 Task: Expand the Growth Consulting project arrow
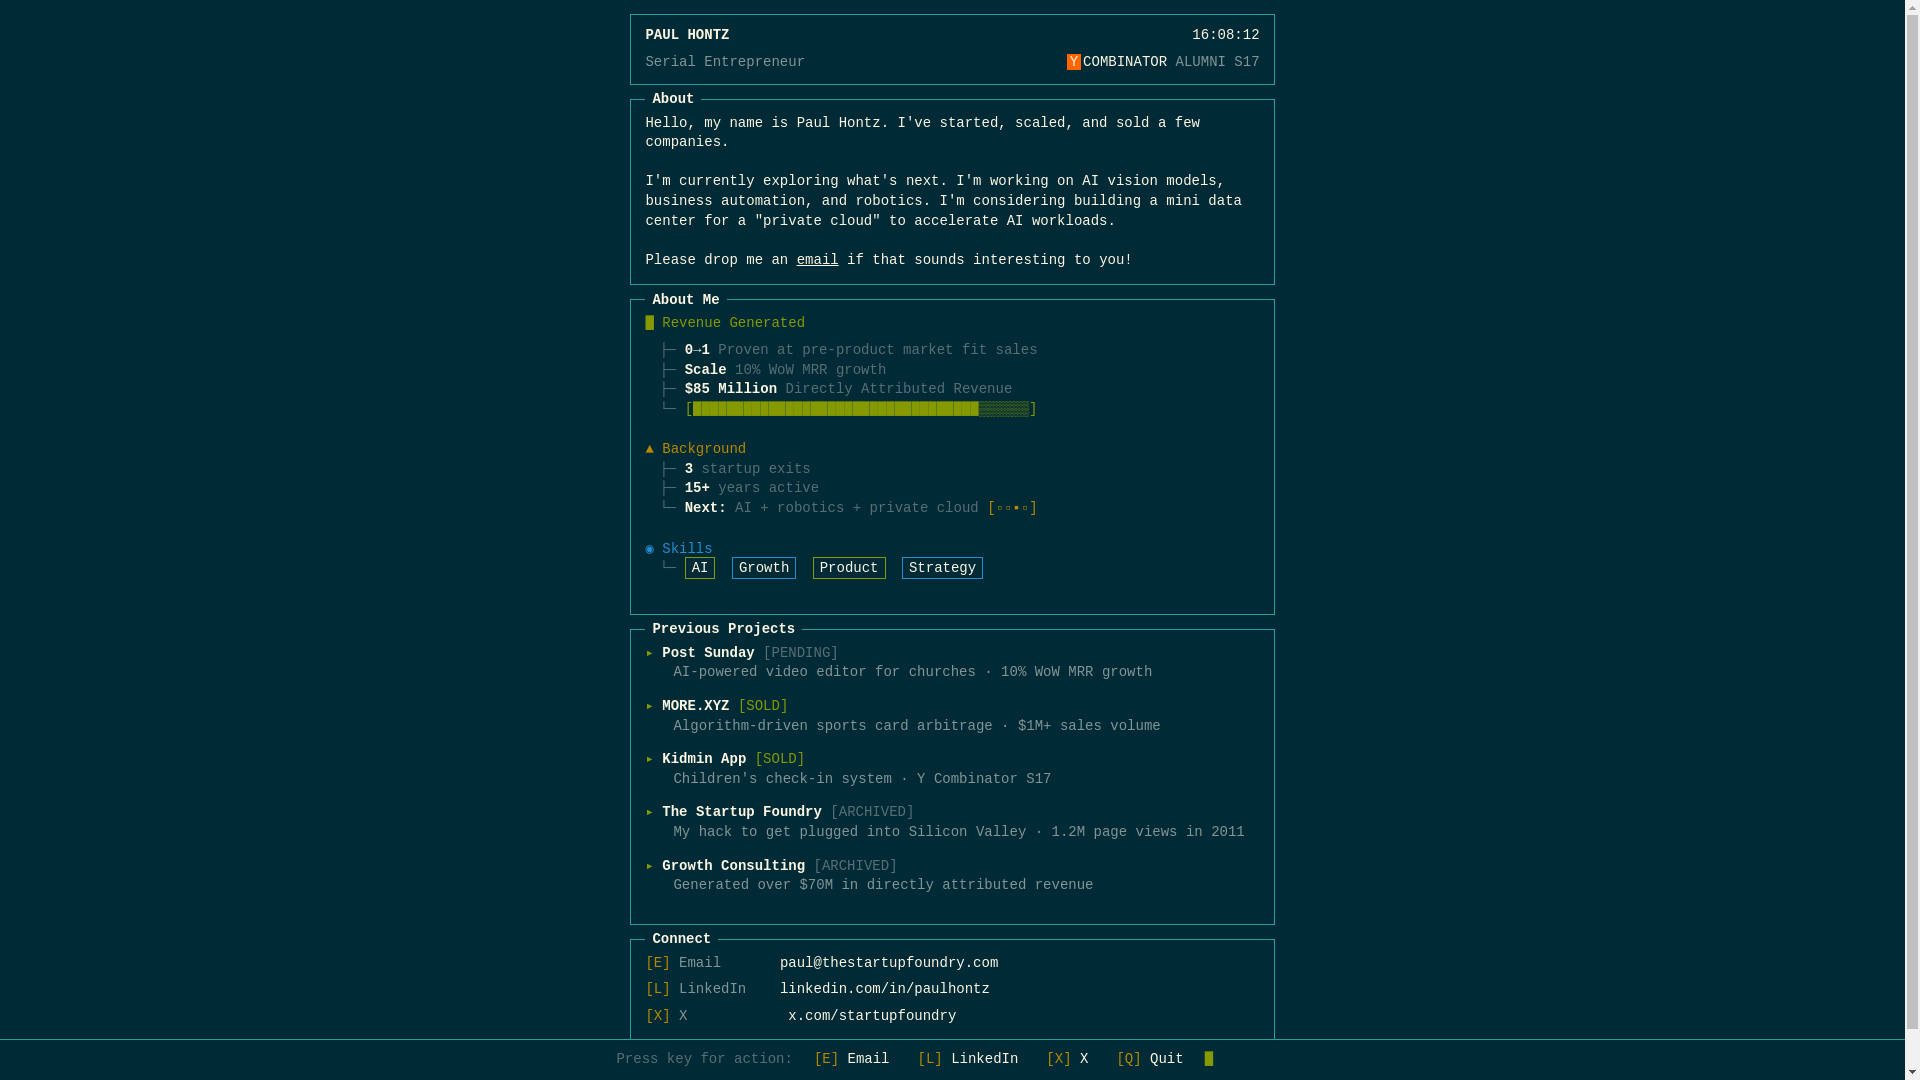tap(650, 866)
